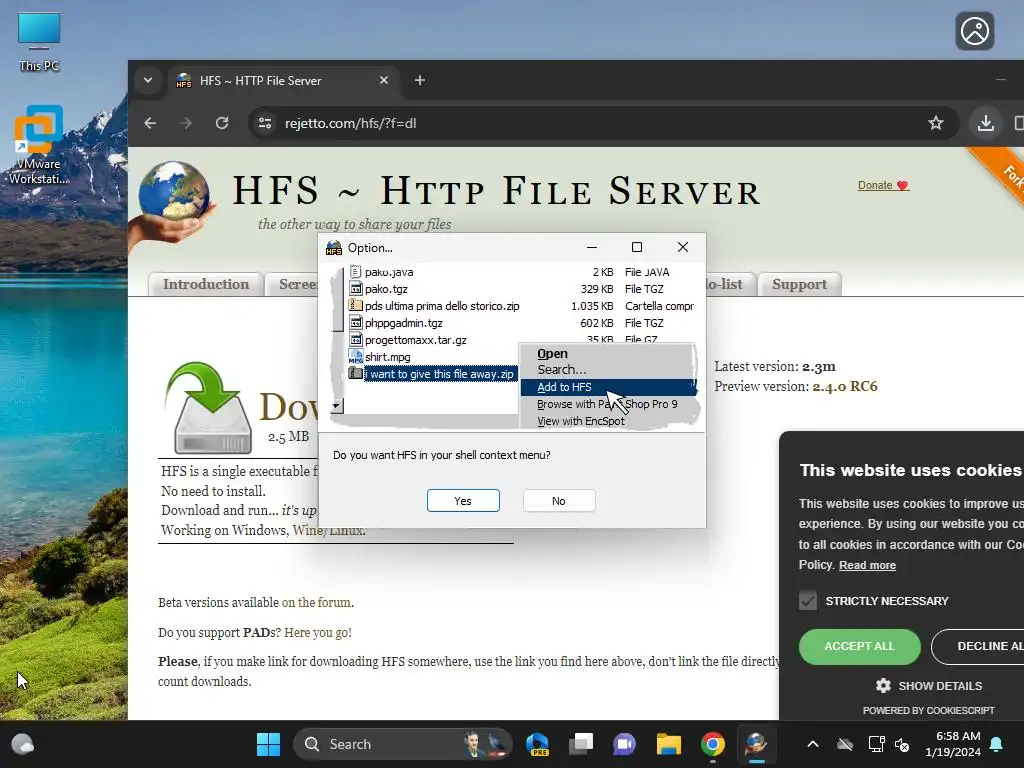Click the network display tray icon
The height and width of the screenshot is (768, 1024).
[x=875, y=744]
